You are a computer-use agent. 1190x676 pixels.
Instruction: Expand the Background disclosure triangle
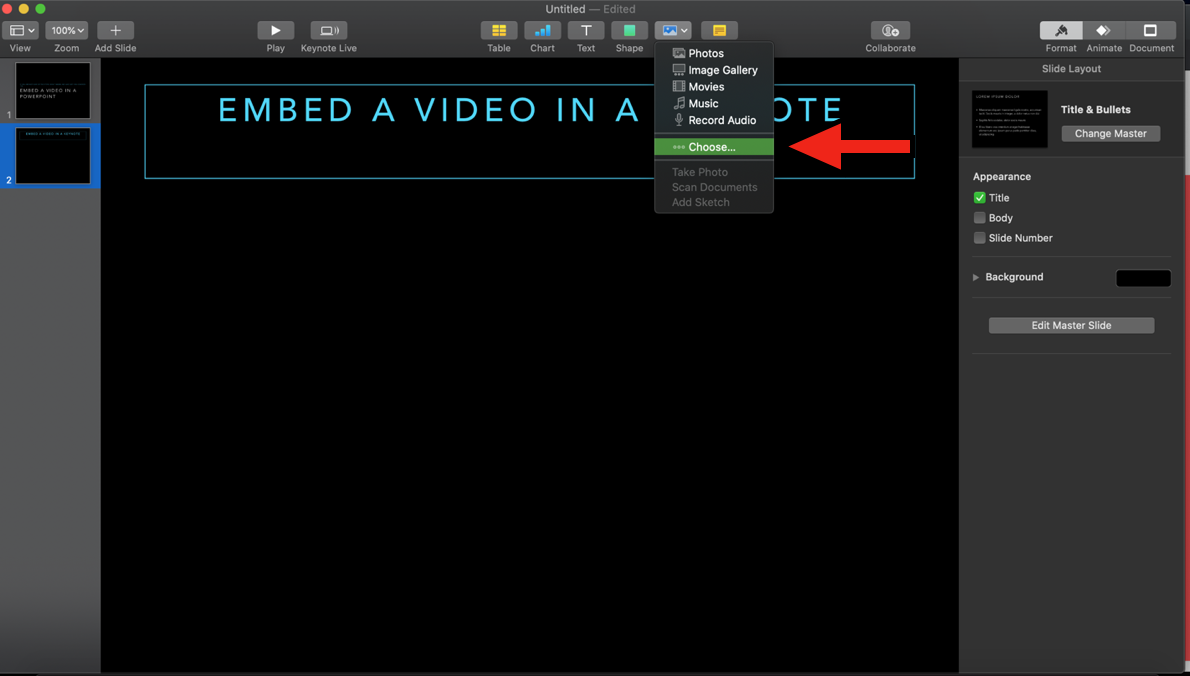976,277
